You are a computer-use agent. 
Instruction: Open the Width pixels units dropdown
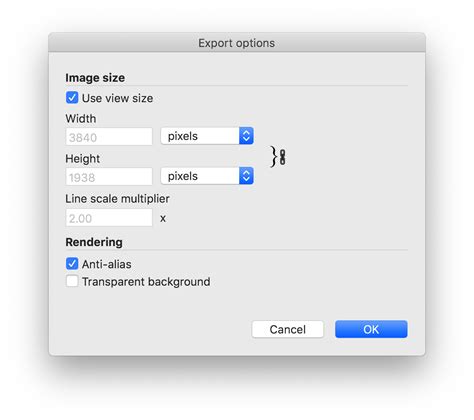(207, 136)
